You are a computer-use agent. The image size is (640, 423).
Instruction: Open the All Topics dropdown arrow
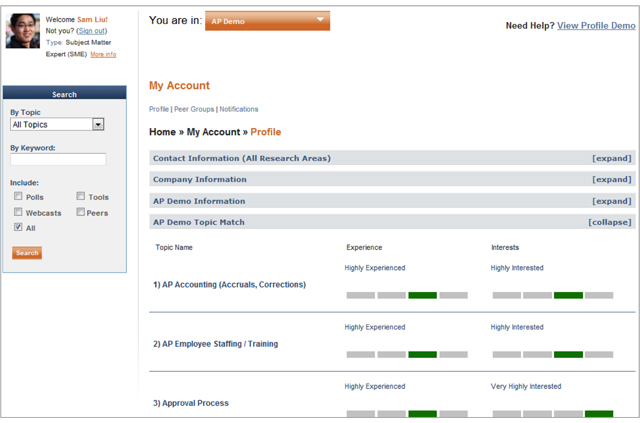(x=98, y=124)
